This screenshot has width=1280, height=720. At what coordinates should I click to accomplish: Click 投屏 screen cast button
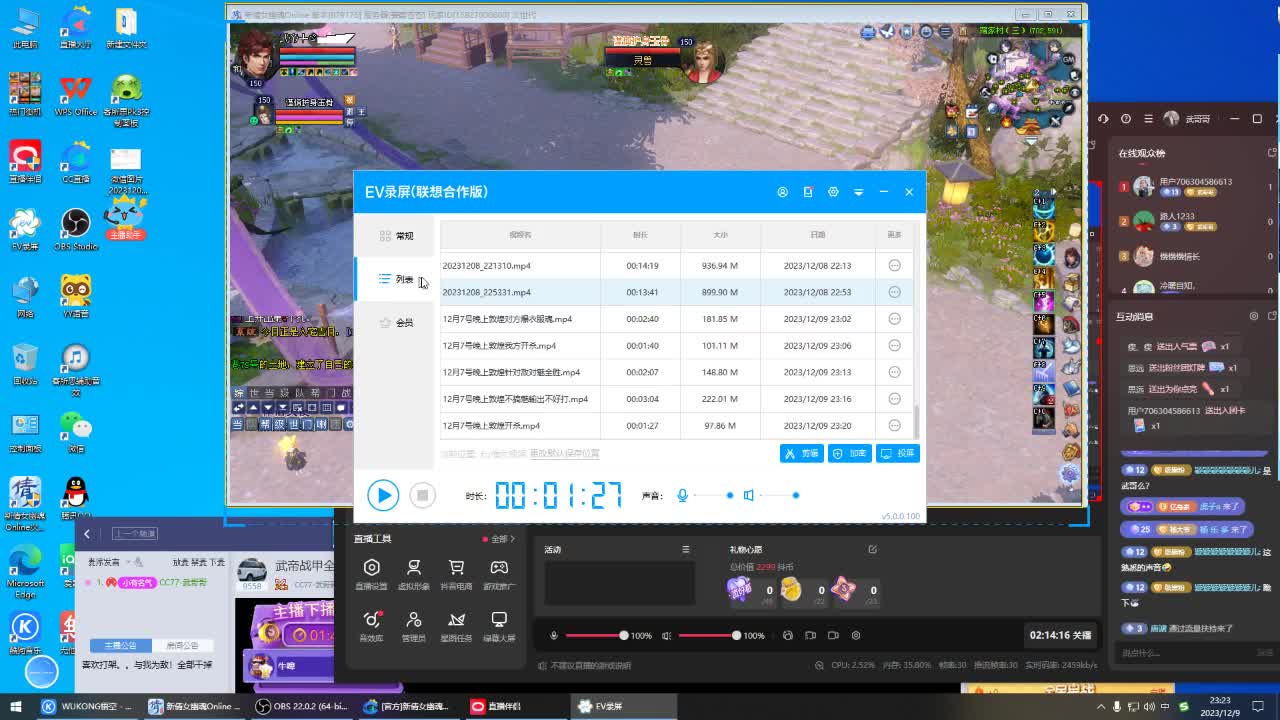[898, 453]
